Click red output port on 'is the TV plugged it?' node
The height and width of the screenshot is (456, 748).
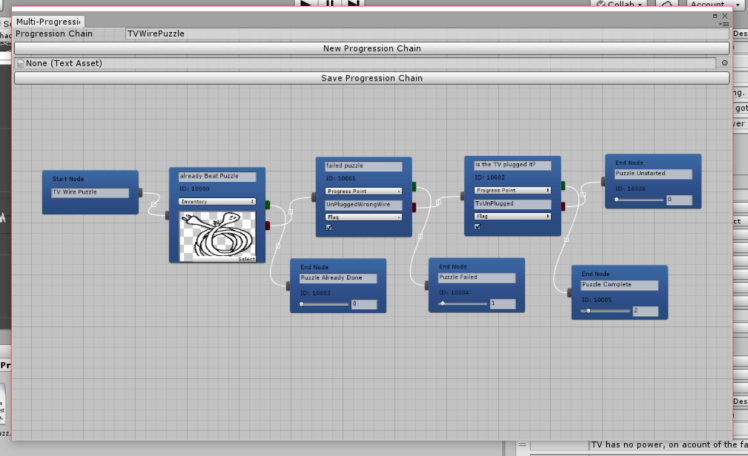point(563,207)
